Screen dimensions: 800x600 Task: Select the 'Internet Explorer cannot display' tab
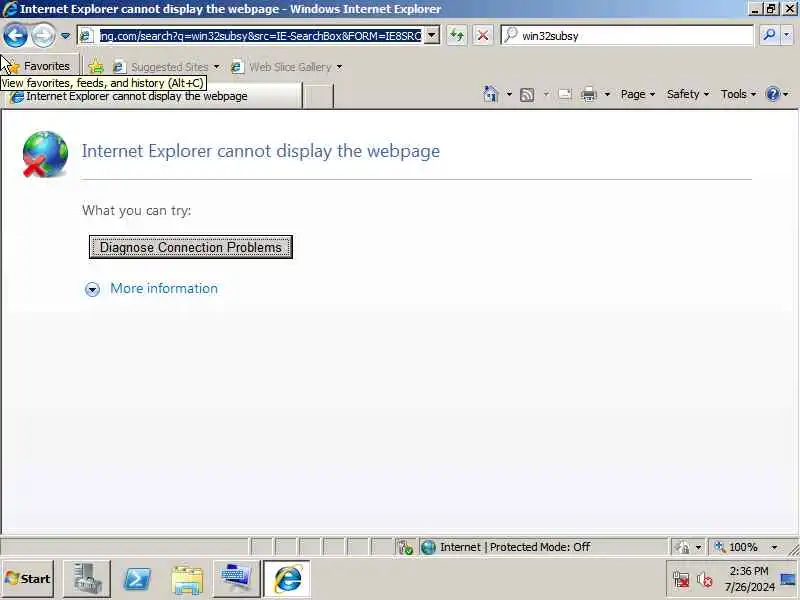tap(153, 96)
